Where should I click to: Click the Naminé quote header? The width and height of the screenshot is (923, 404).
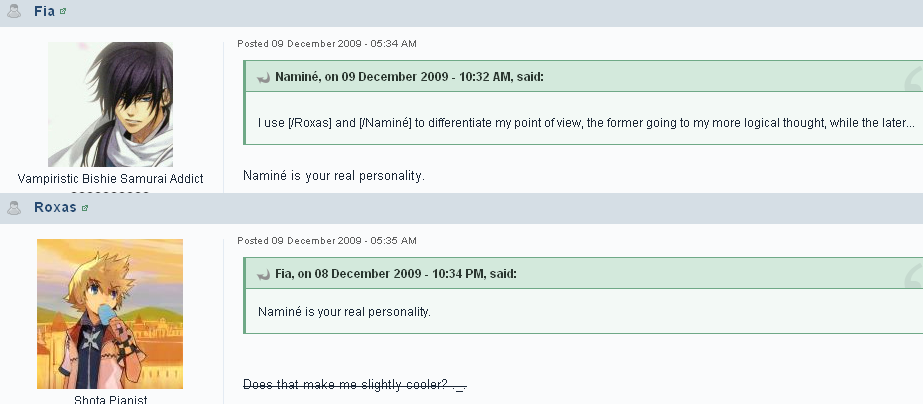click(409, 77)
